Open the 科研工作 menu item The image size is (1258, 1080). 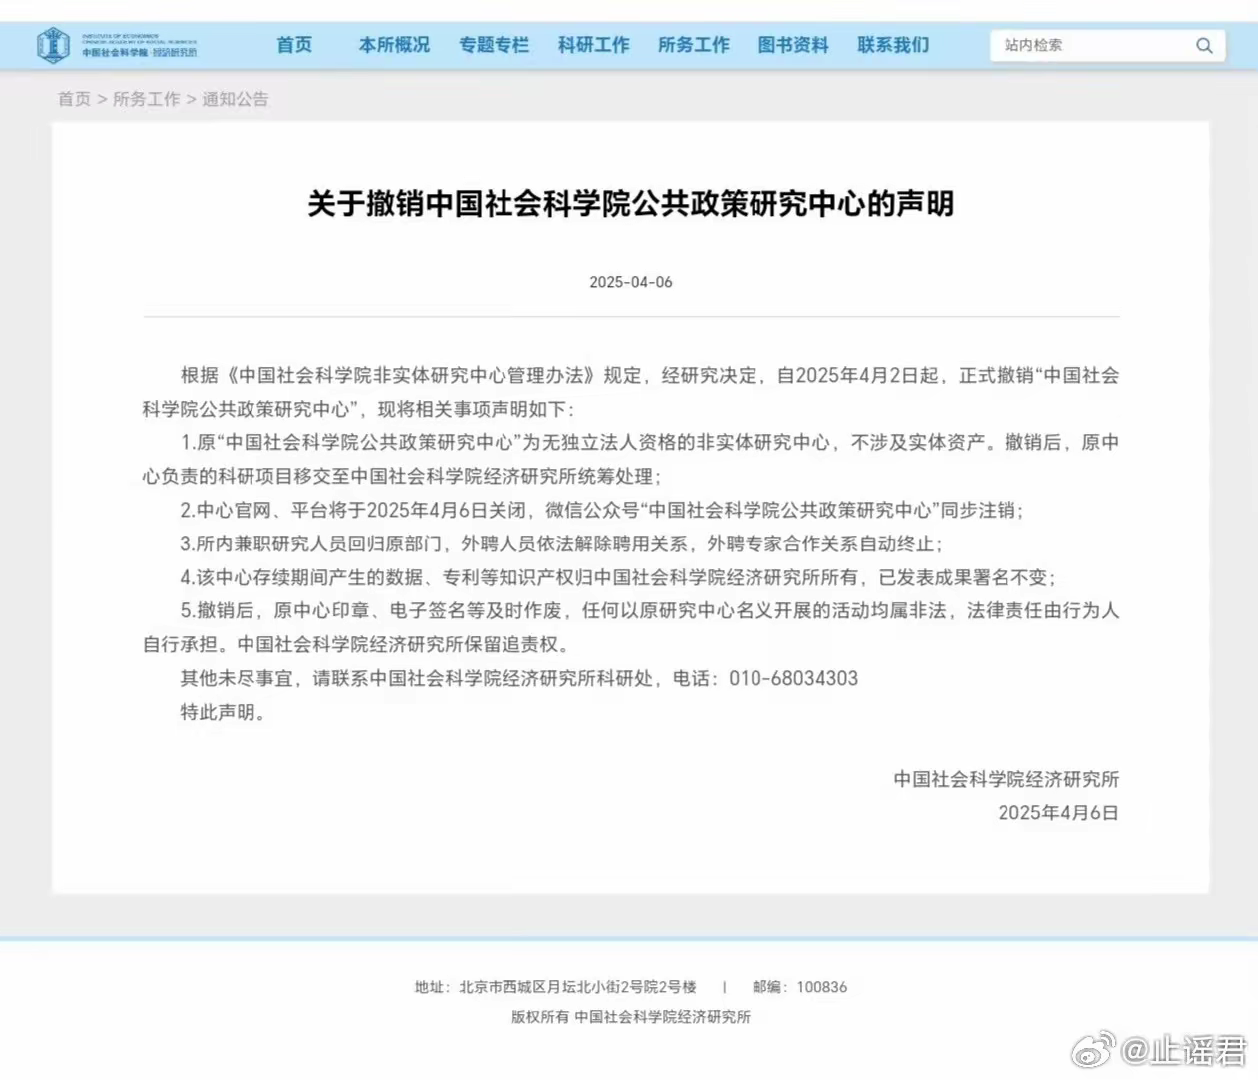594,45
